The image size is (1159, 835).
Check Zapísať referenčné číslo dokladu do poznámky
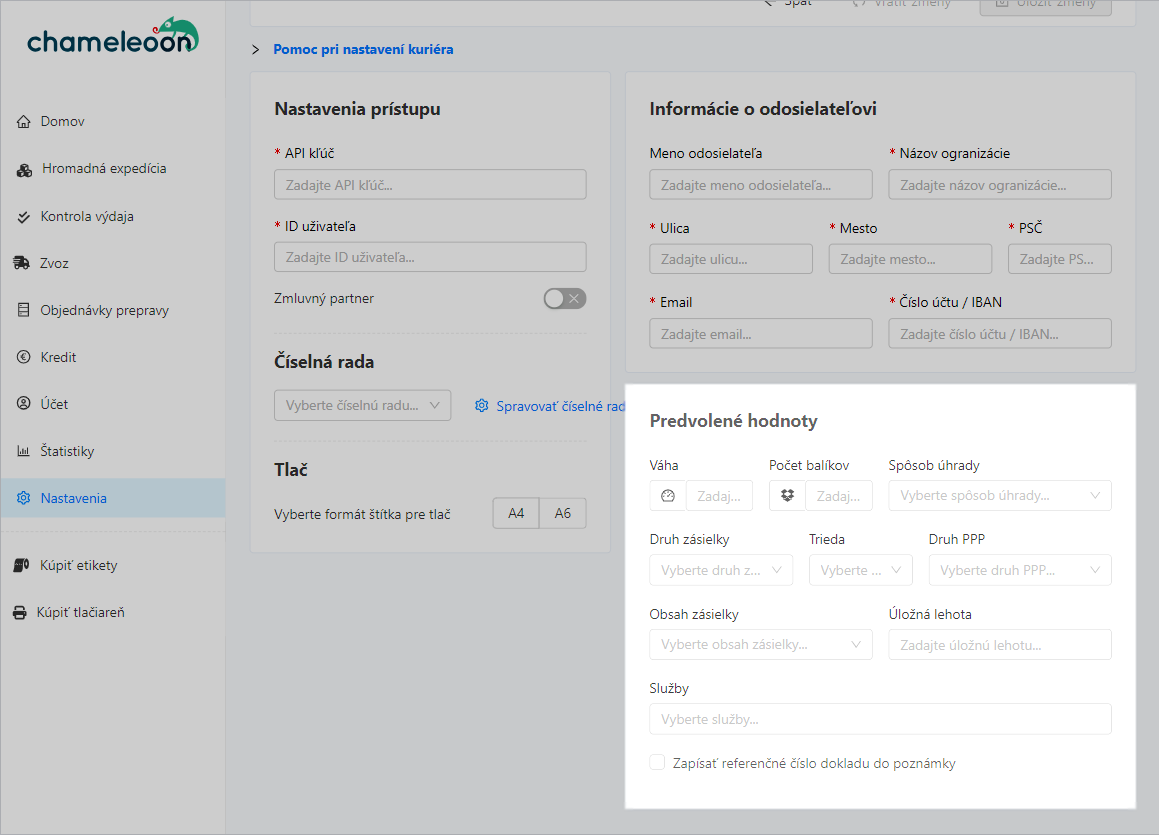(657, 763)
